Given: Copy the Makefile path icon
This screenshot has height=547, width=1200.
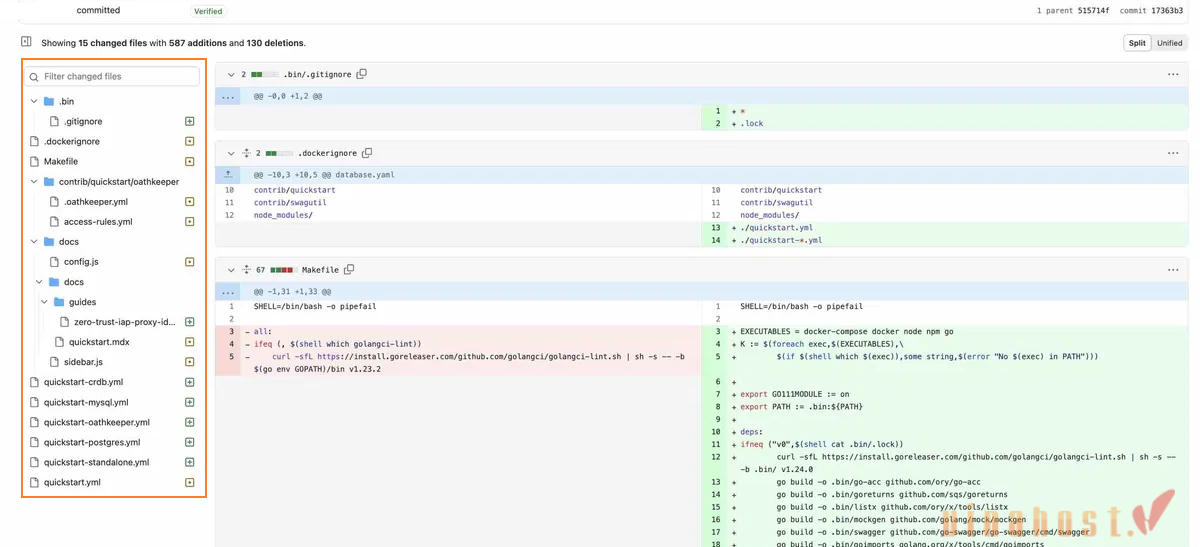Looking at the screenshot, I should coord(349,269).
